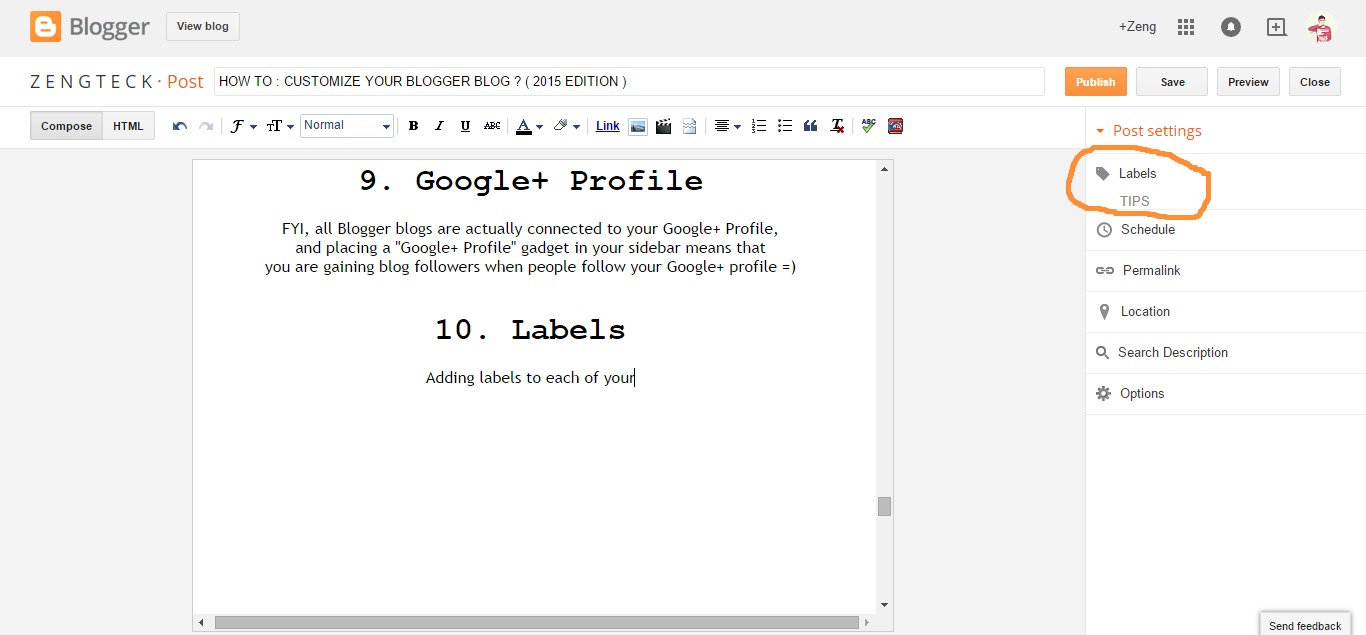This screenshot has height=635, width=1366.
Task: Click the editor scroll down arrow
Action: pyautogui.click(x=884, y=604)
